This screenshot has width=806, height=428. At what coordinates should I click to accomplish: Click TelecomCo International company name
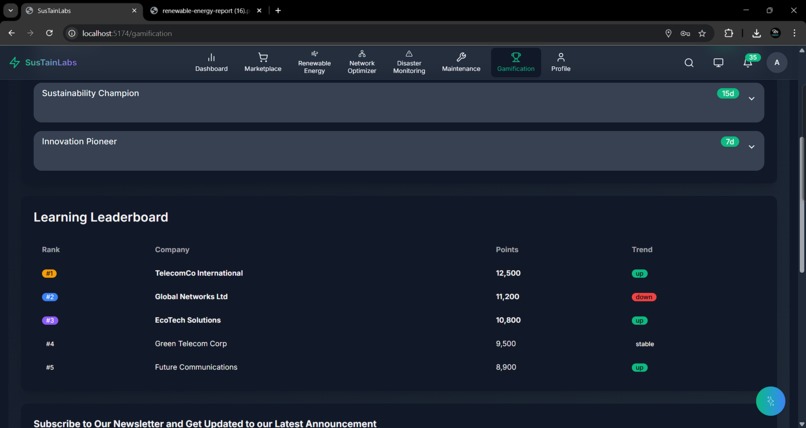(199, 273)
